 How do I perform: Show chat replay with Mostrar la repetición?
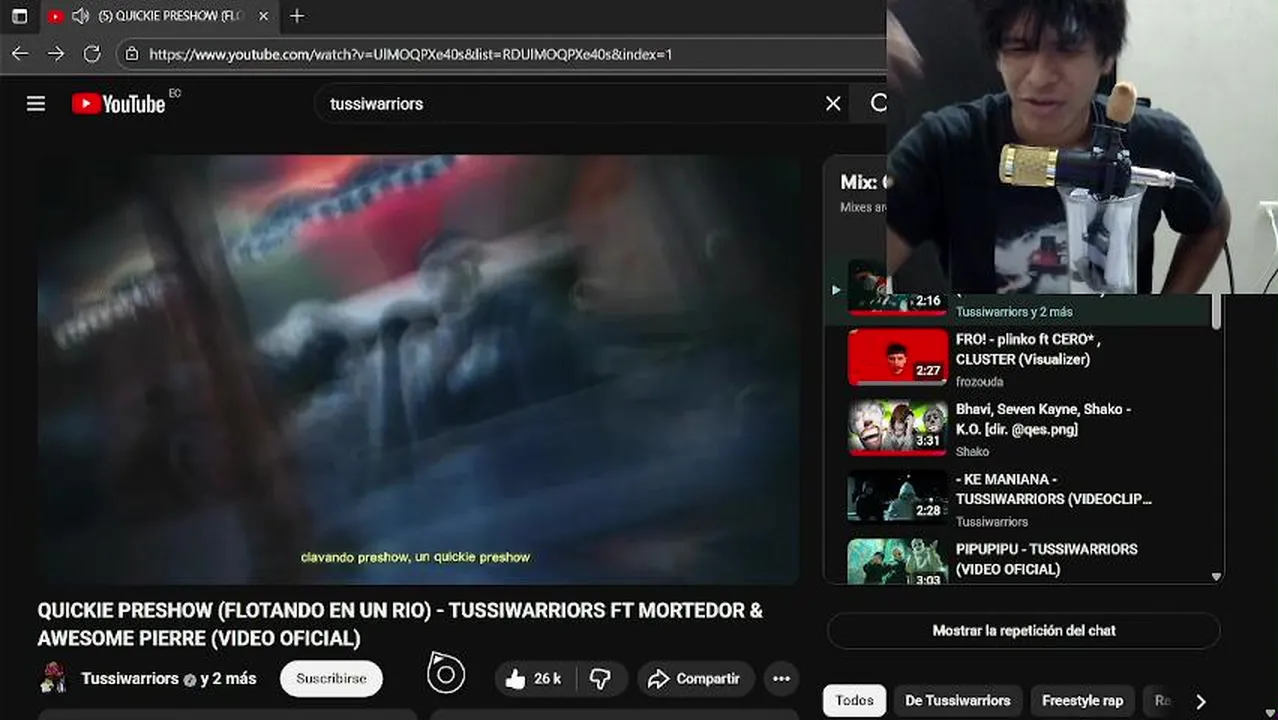click(x=1024, y=631)
